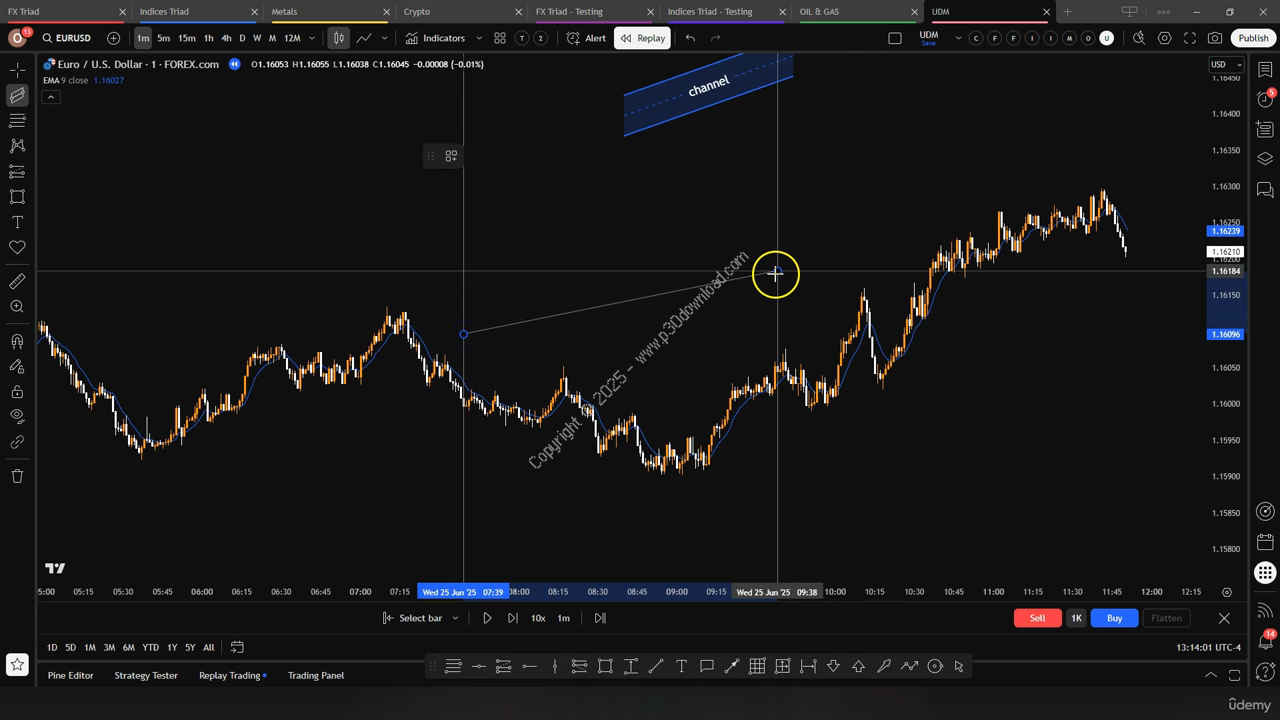This screenshot has height=720, width=1280.
Task: Toggle Replay mode off
Action: [641, 38]
